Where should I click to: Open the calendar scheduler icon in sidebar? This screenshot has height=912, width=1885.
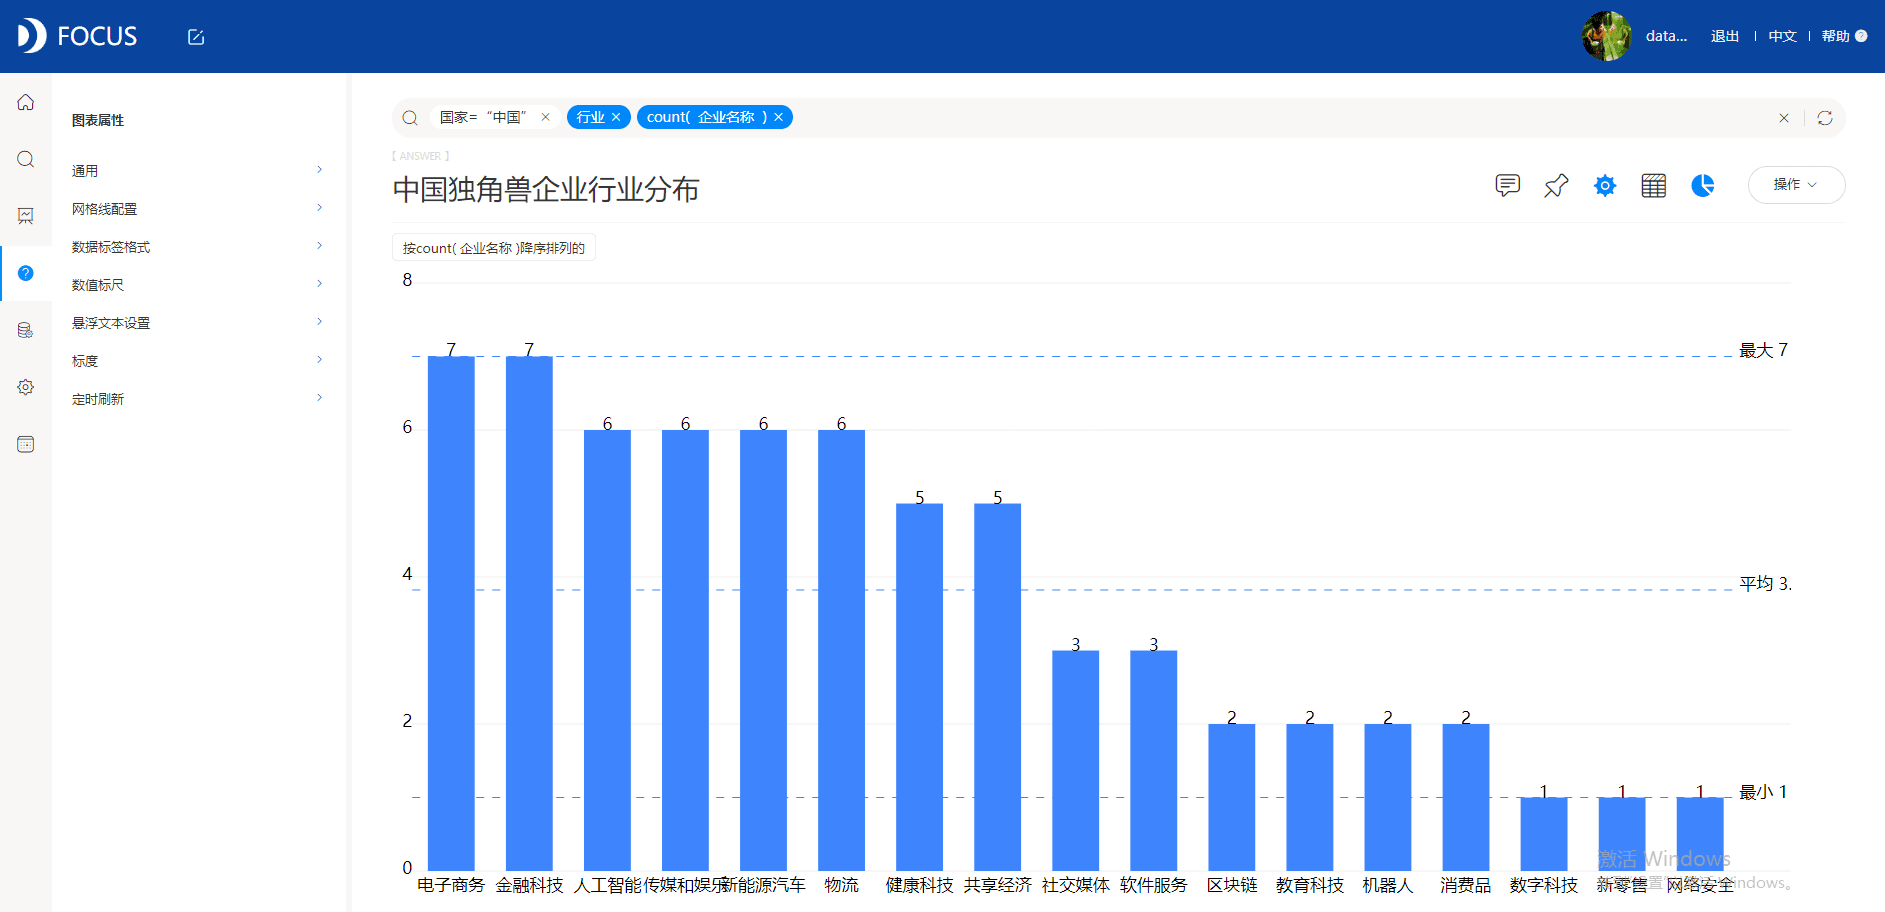26,444
